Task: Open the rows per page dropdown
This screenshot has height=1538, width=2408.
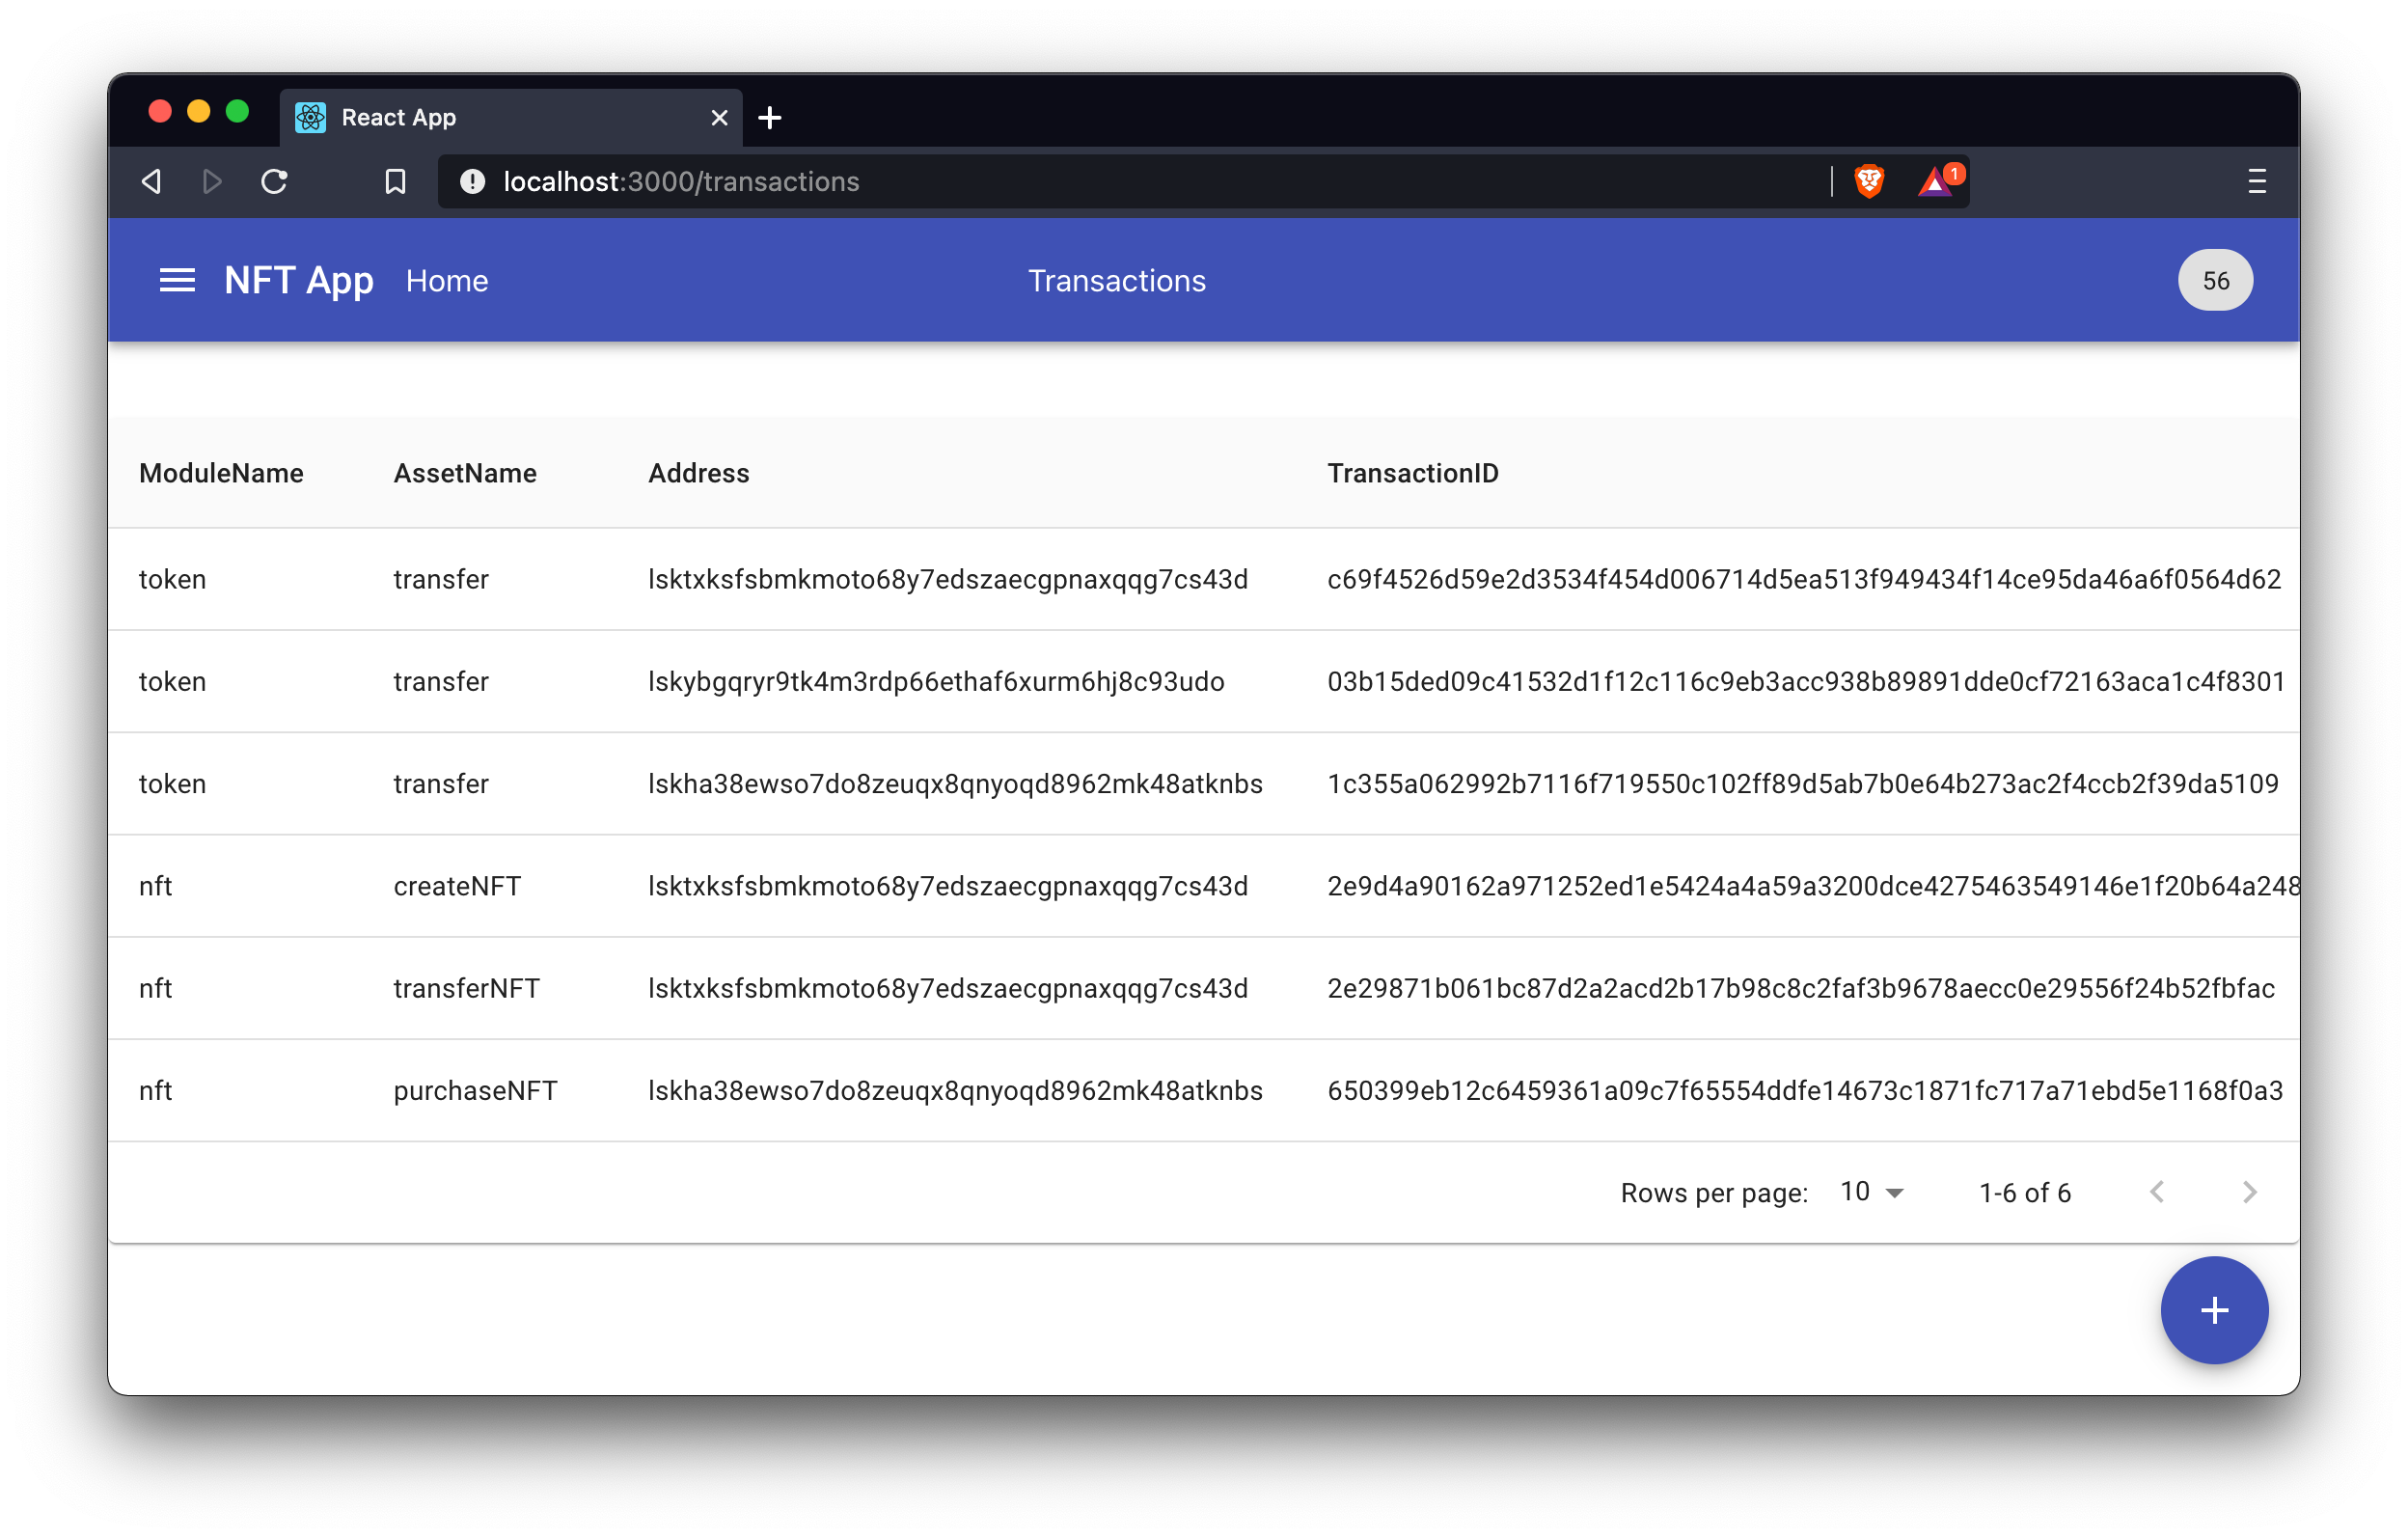Action: click(1868, 1191)
